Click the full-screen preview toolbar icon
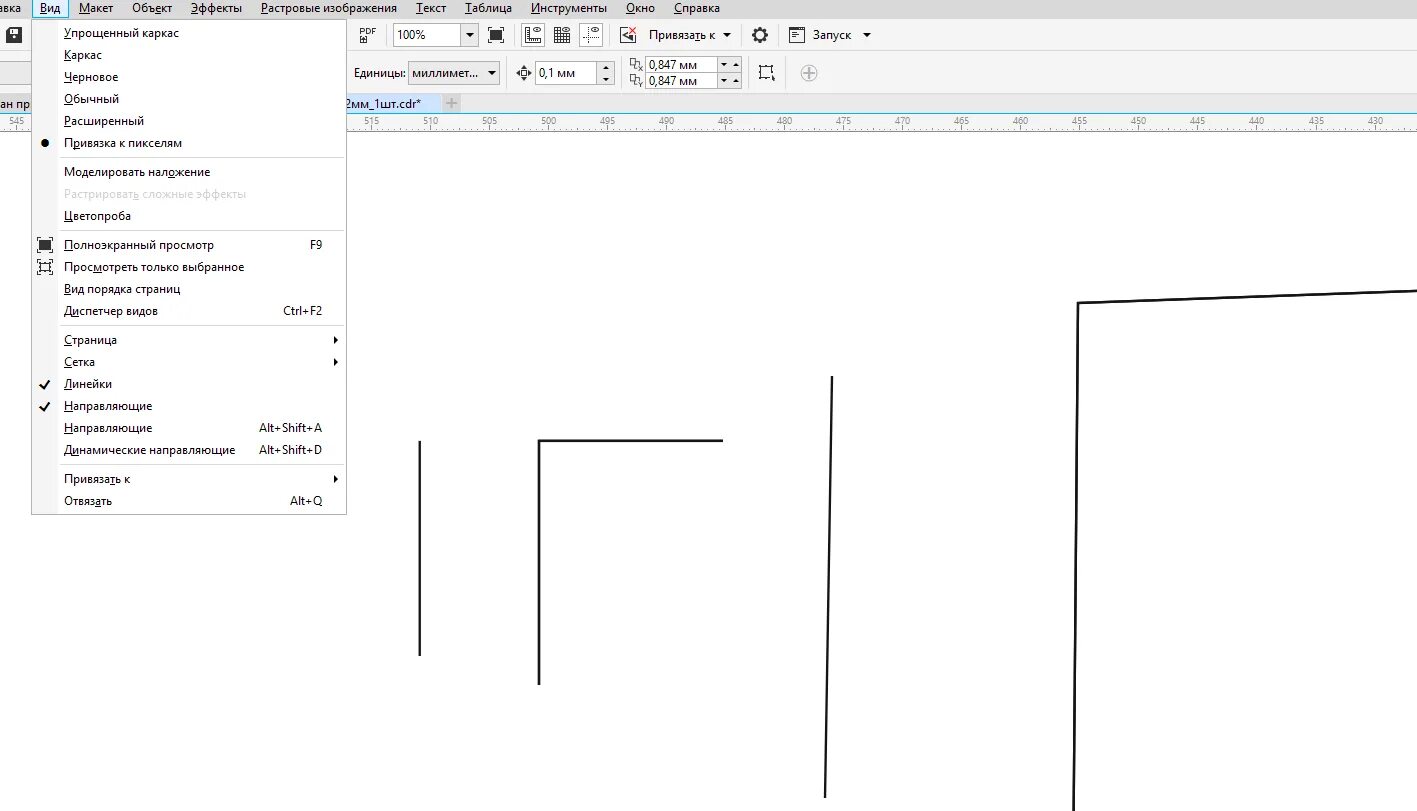This screenshot has width=1417, height=811. click(x=496, y=35)
